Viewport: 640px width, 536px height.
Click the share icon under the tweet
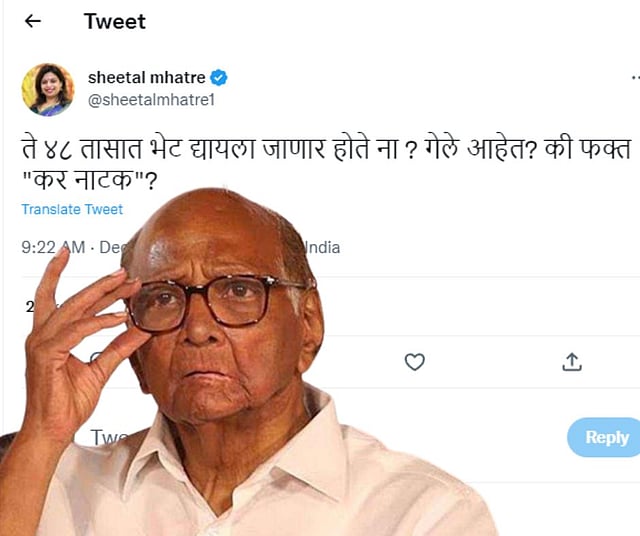(572, 361)
